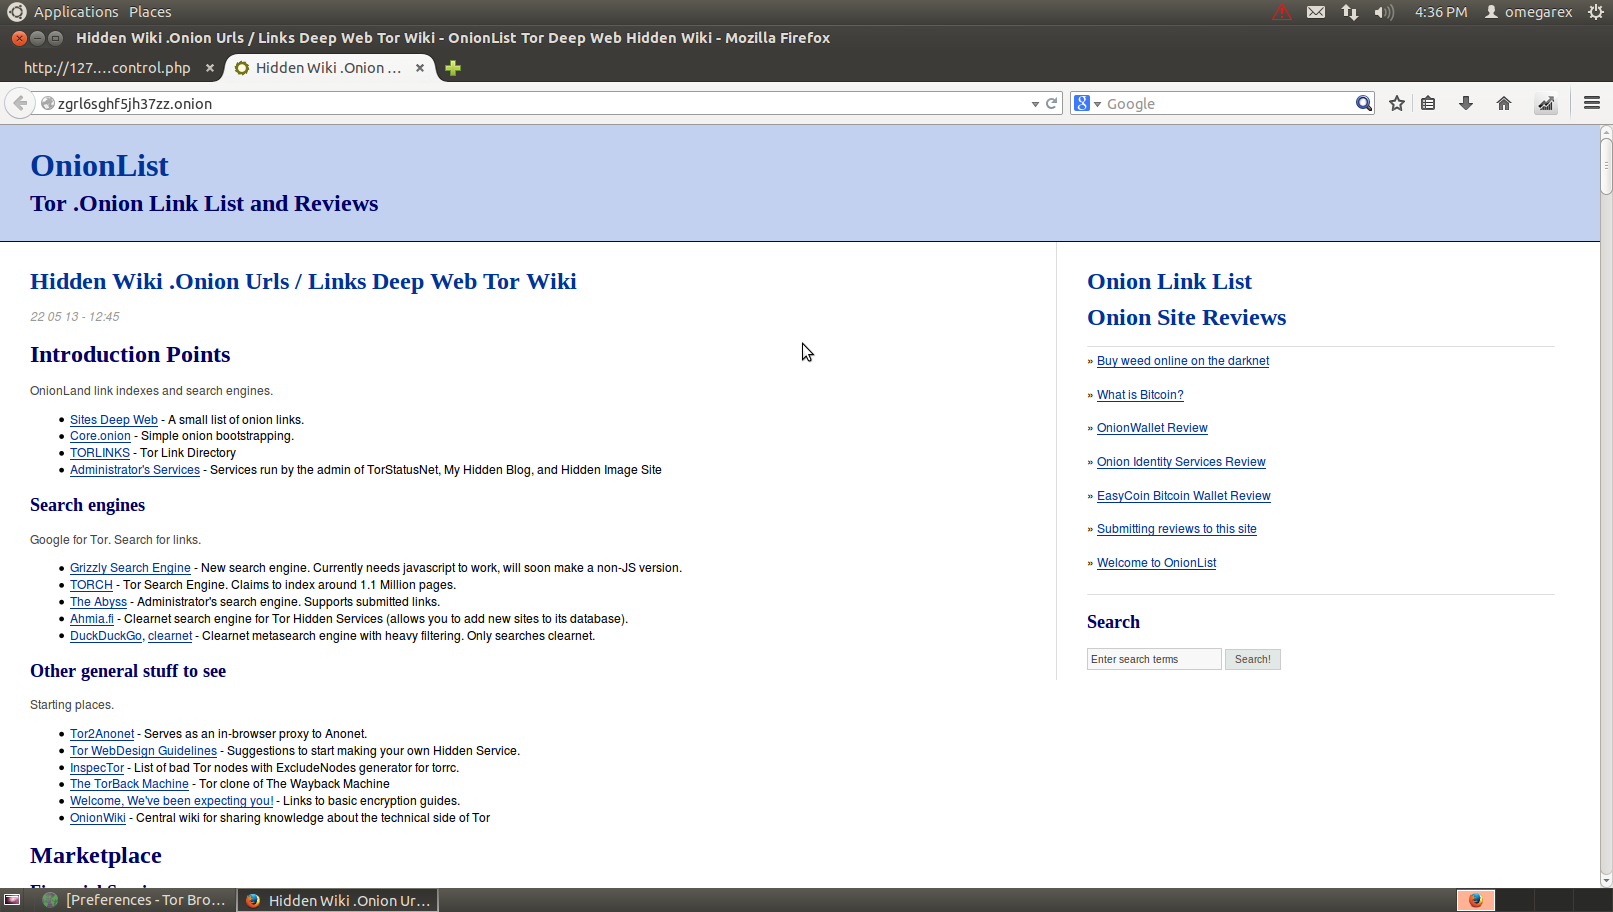Click the red warning indicator icon
The width and height of the screenshot is (1613, 912).
(x=1282, y=12)
